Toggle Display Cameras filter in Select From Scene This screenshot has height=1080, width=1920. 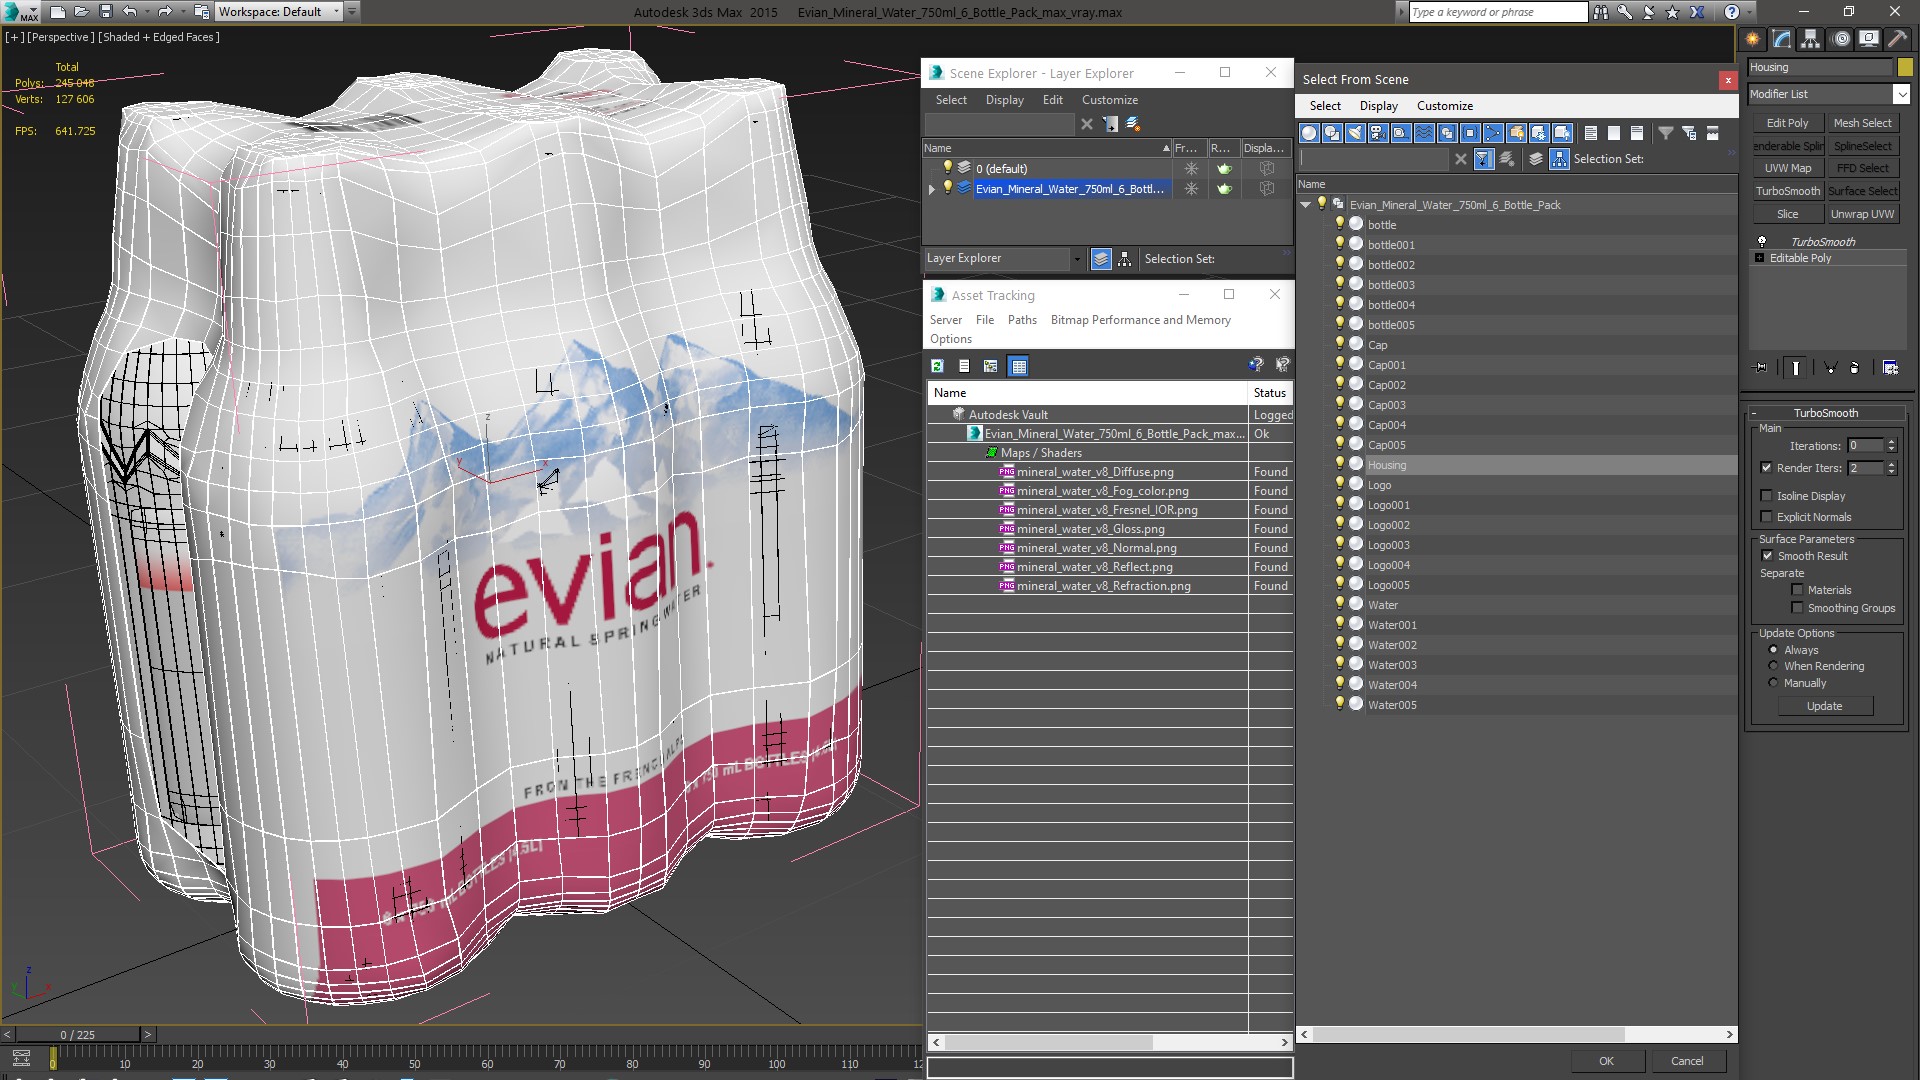point(1378,133)
